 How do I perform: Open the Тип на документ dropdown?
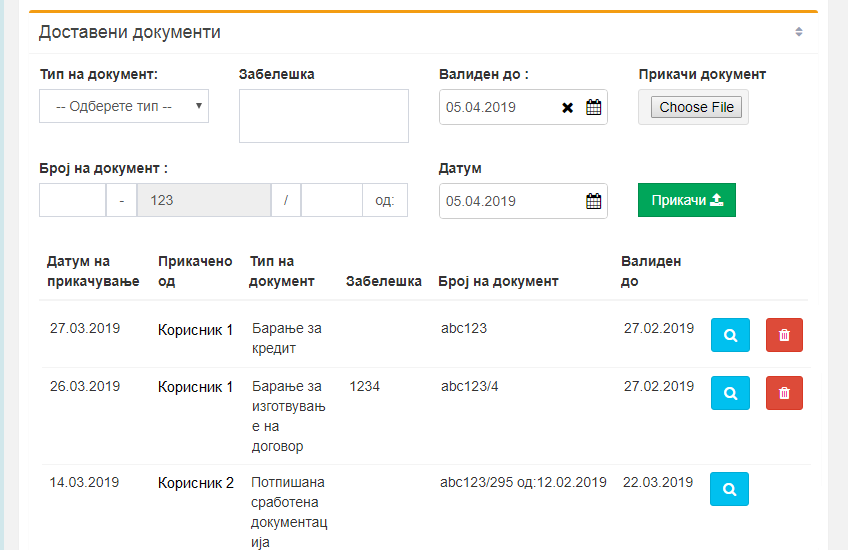(124, 106)
